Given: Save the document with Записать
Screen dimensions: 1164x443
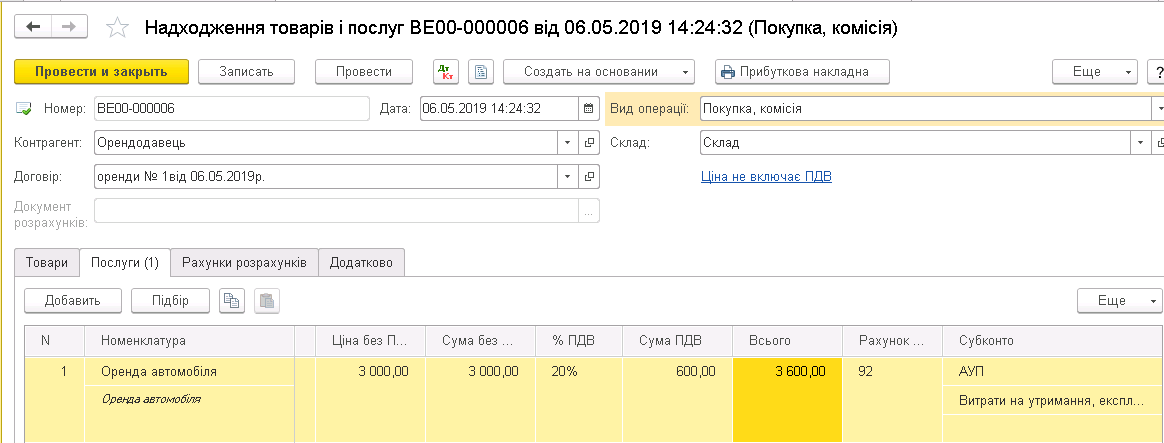Looking at the screenshot, I should [246, 71].
